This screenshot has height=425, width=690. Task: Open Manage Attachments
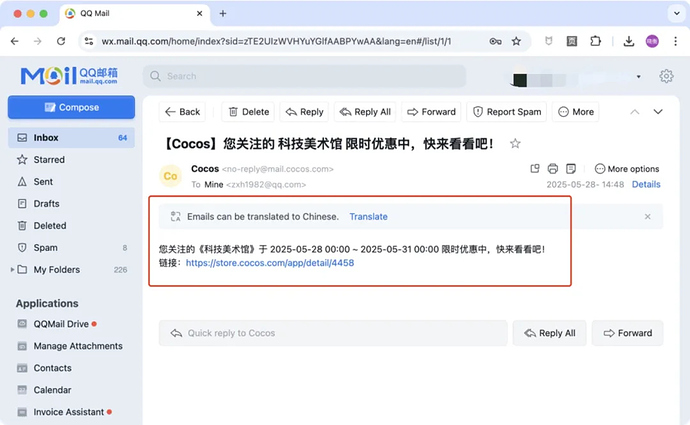point(71,346)
